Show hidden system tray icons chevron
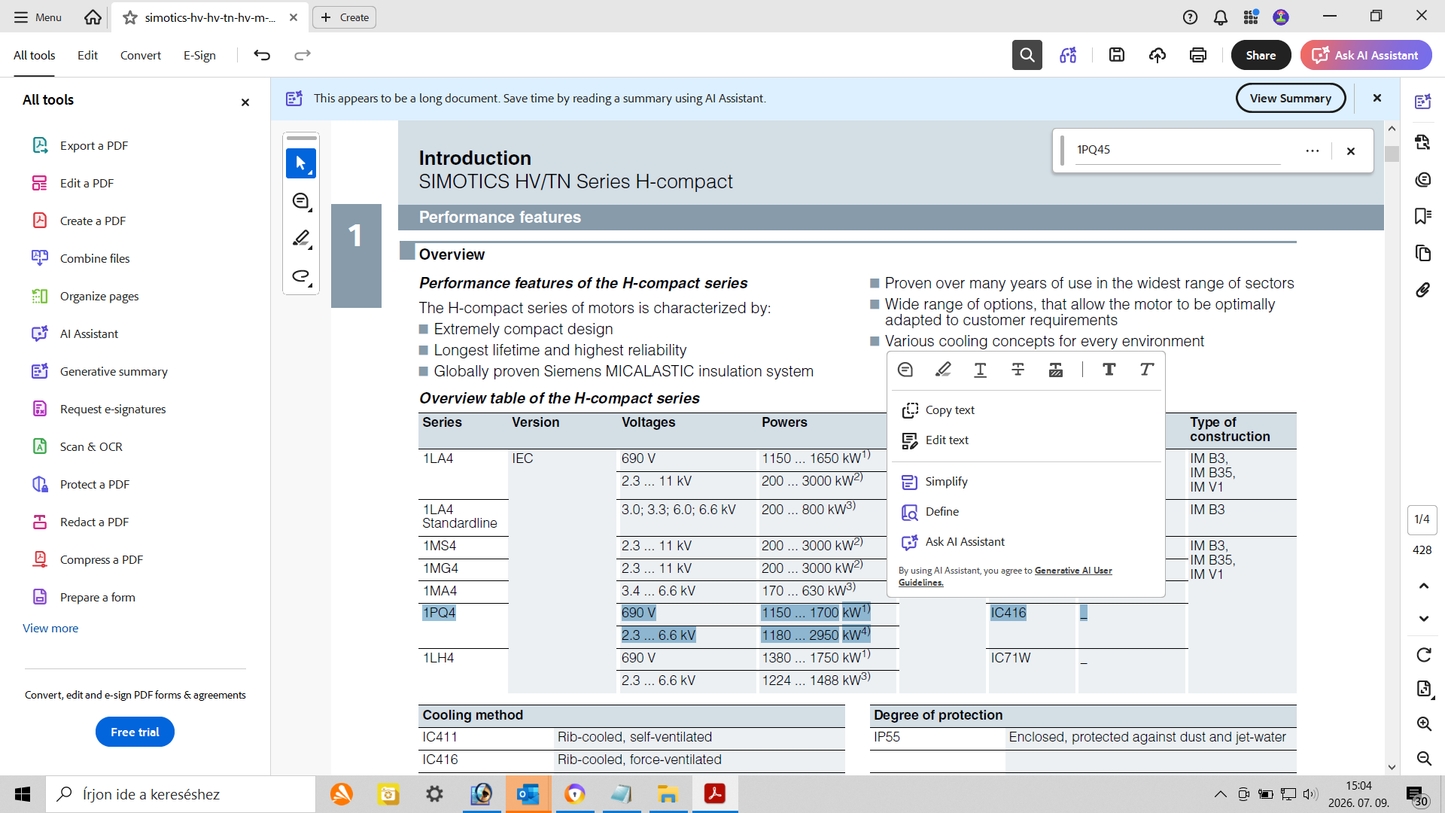The image size is (1445, 813). pyautogui.click(x=1220, y=794)
